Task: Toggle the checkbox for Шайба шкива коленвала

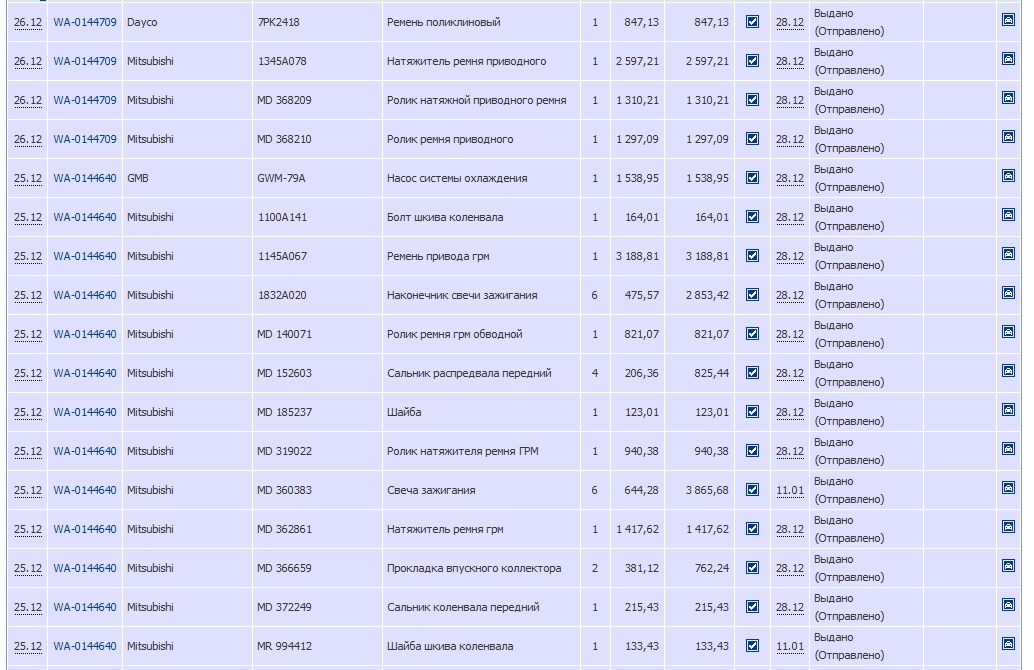Action: [x=752, y=645]
